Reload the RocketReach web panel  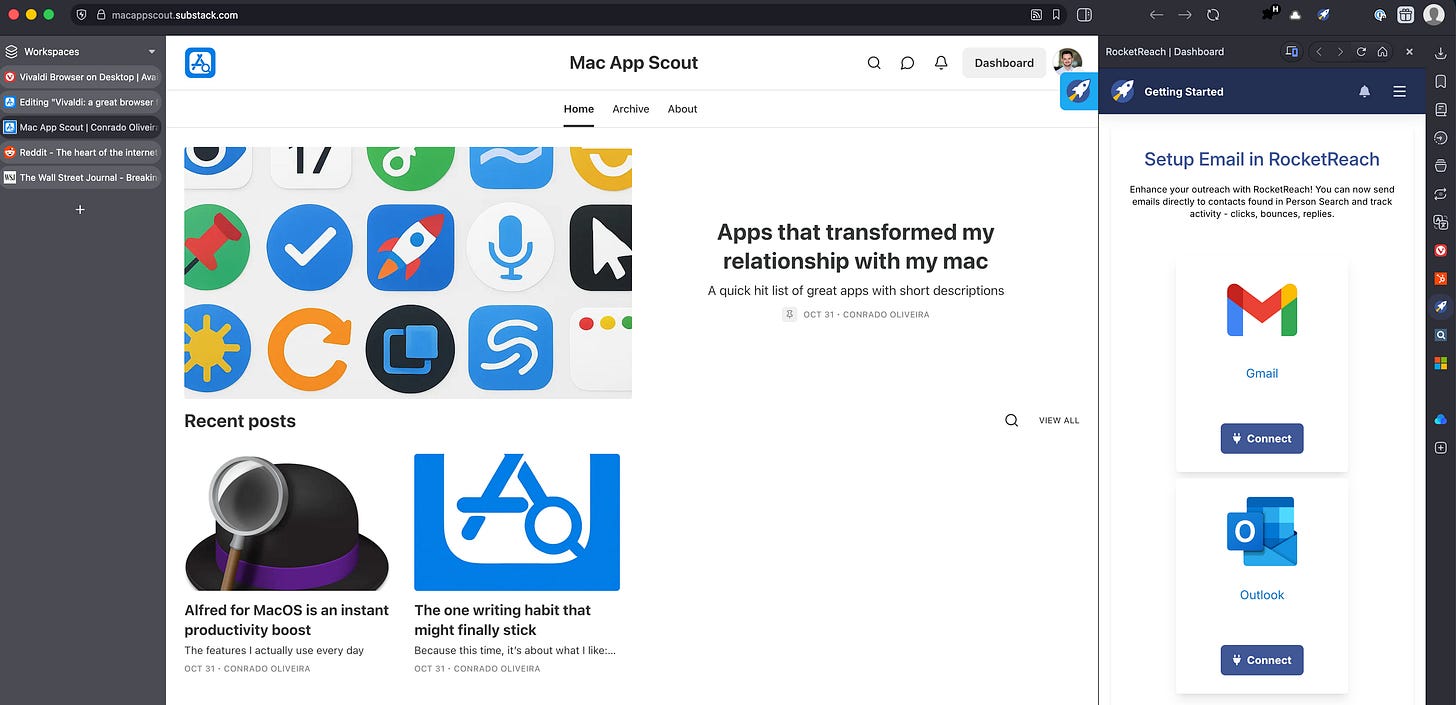point(1362,51)
